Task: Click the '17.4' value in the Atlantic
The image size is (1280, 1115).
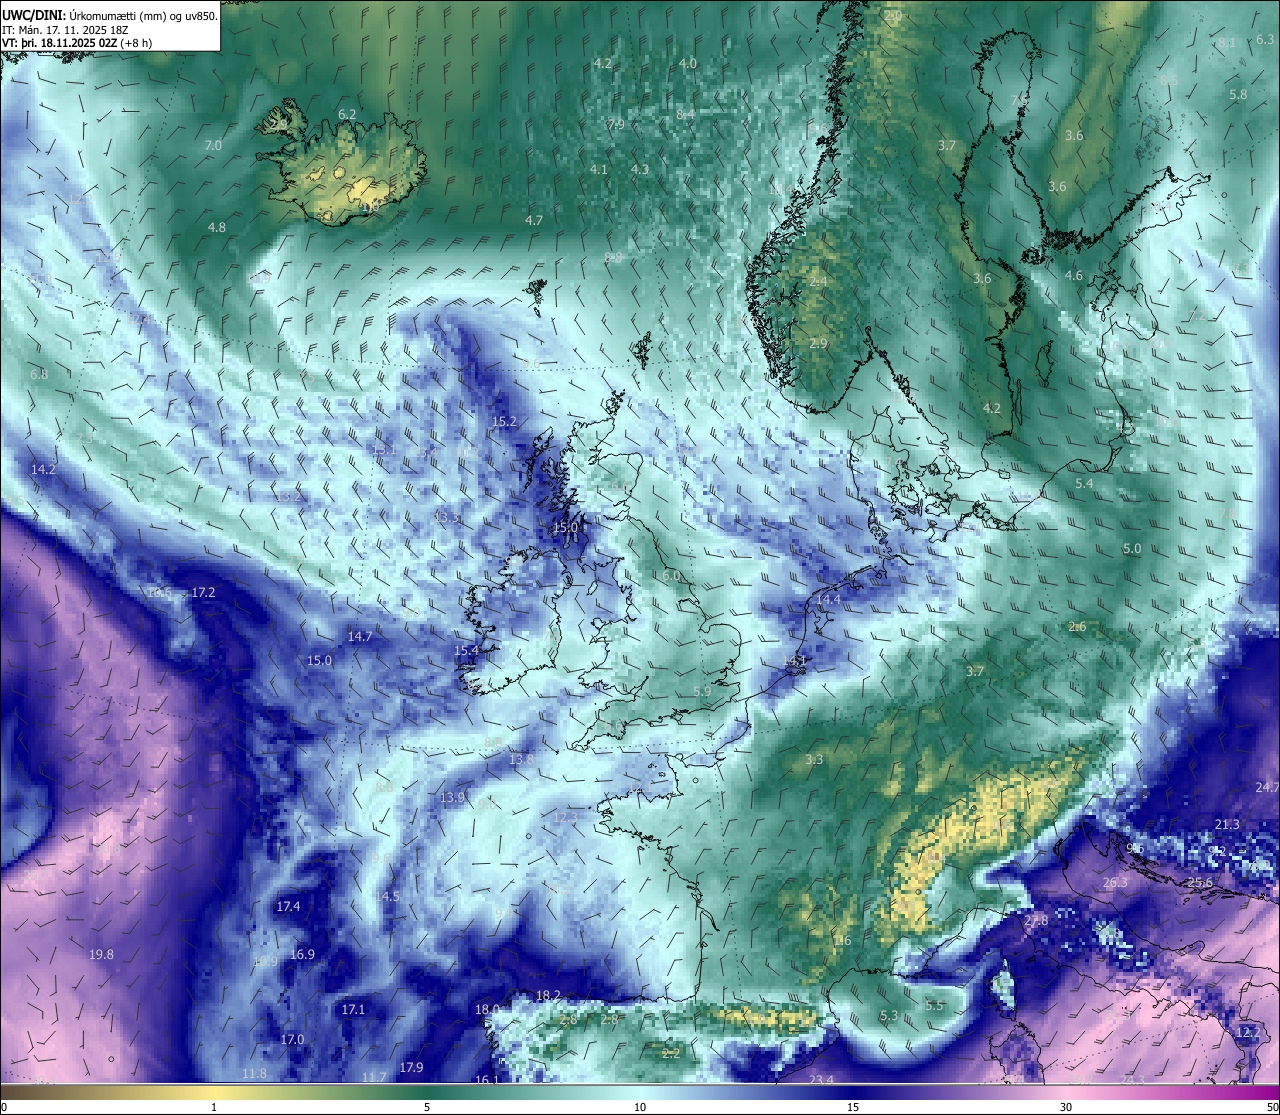Action: point(288,907)
